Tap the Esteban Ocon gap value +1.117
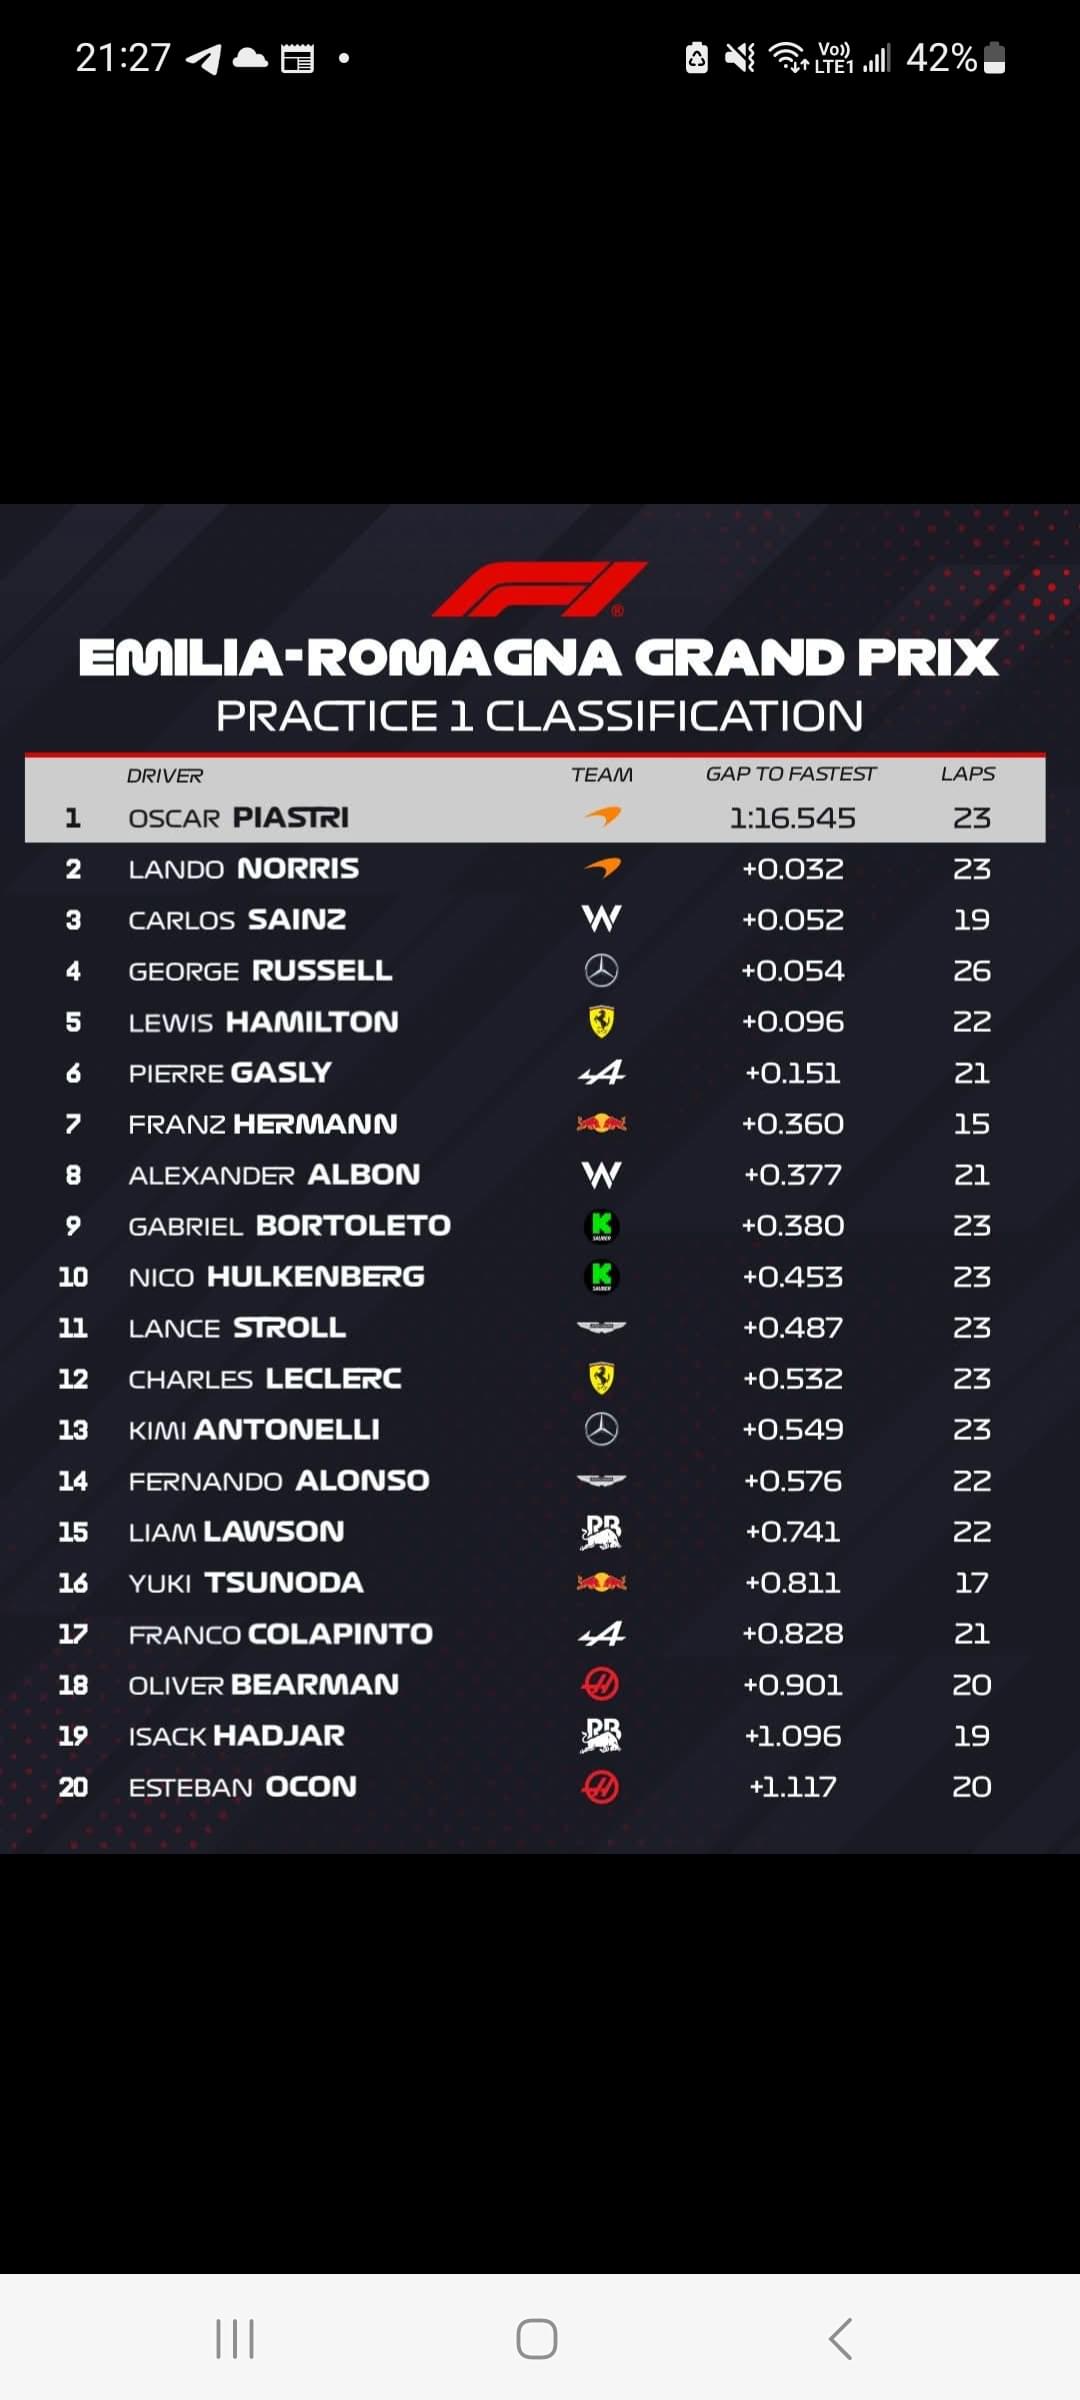1080x2400 pixels. tap(793, 1787)
